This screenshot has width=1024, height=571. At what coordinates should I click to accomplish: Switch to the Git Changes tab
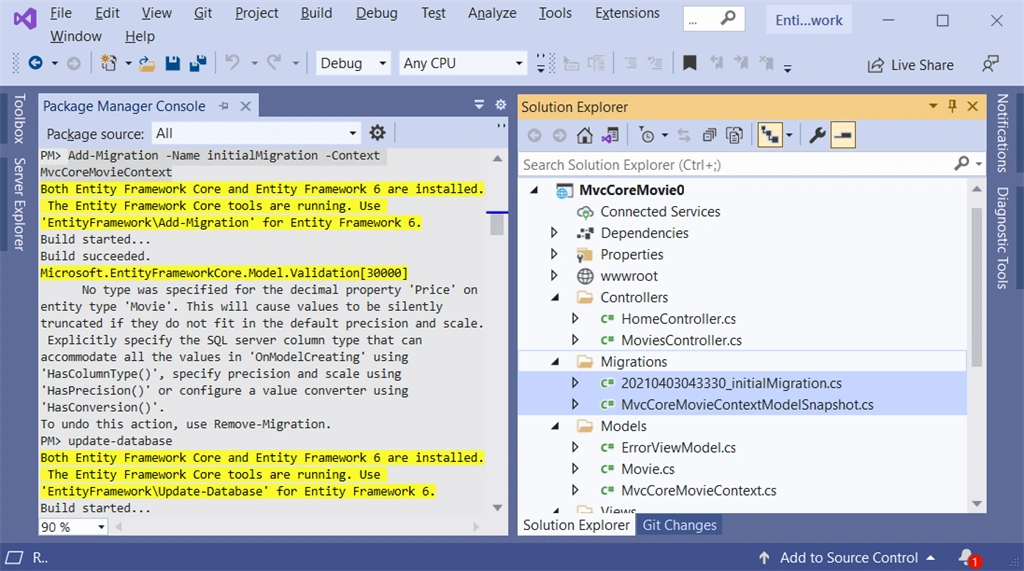[x=679, y=525]
